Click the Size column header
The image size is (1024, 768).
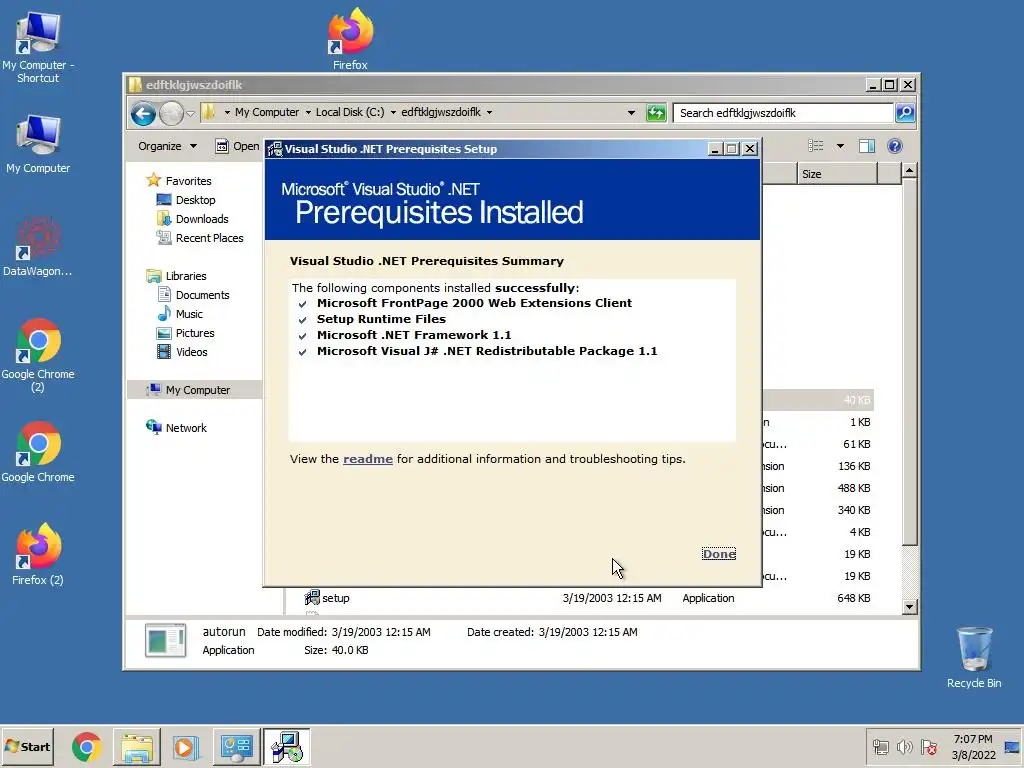(x=837, y=174)
